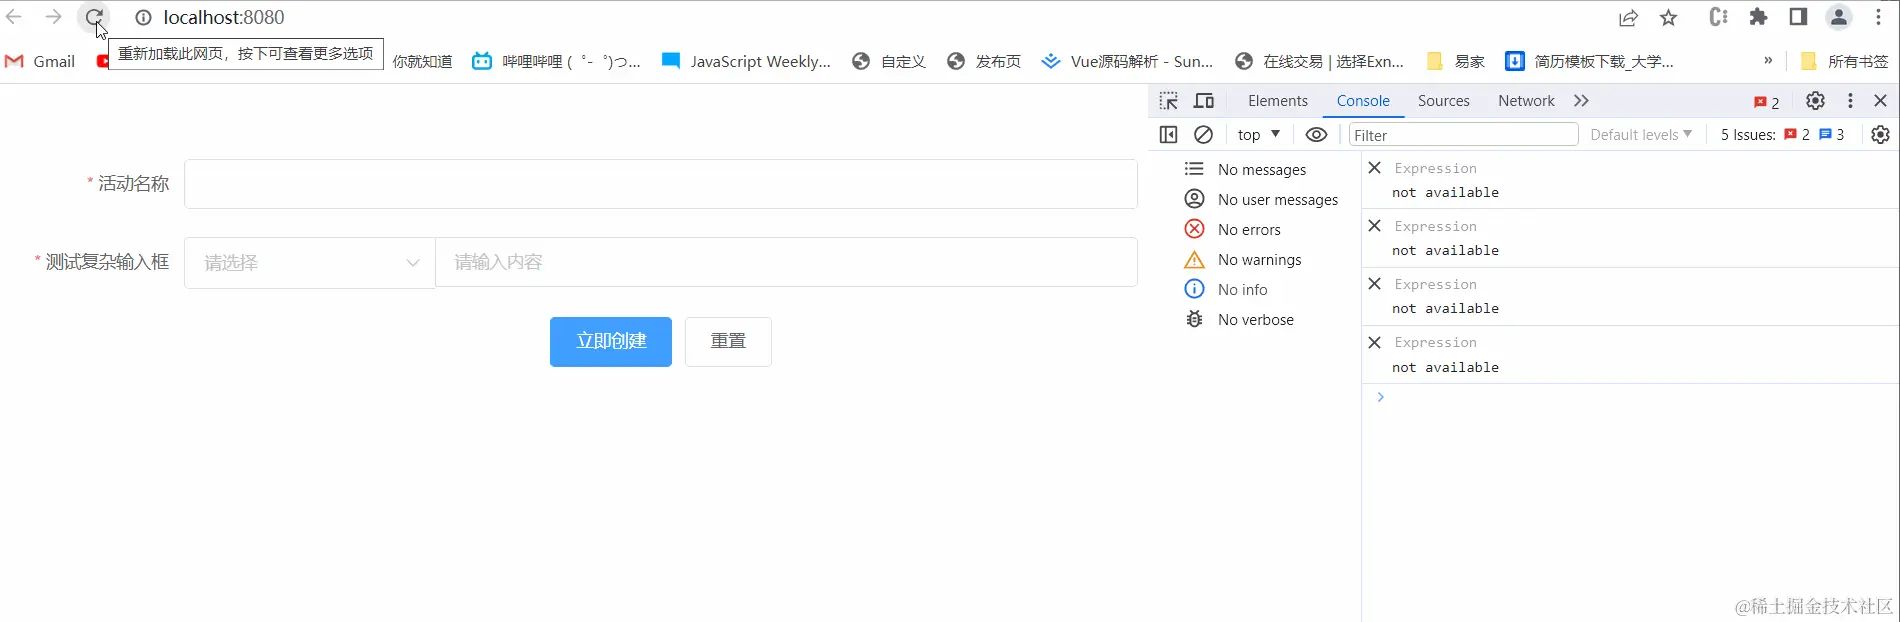Open the Vue源码解析 bookmark
Screen dimensions: 1900x622
pyautogui.click(x=1127, y=61)
